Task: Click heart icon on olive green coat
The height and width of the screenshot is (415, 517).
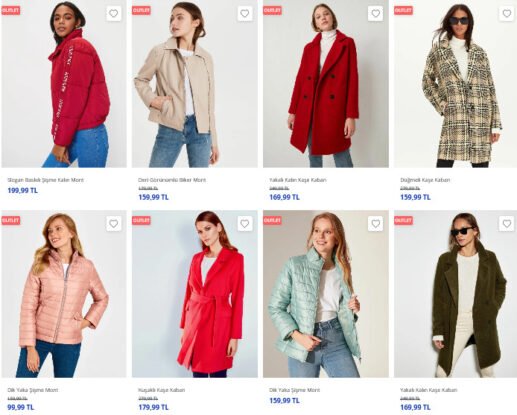Action: (x=507, y=224)
